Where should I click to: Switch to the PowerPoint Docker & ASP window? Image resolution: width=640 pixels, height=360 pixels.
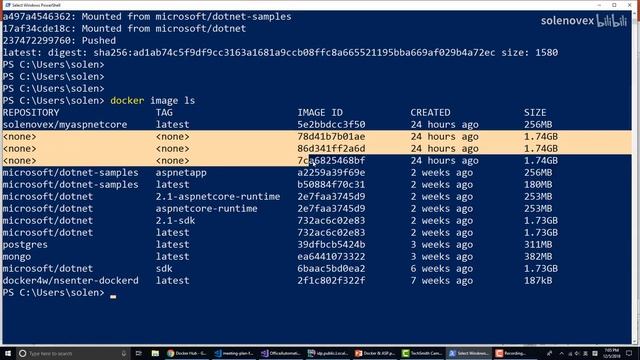click(x=376, y=353)
